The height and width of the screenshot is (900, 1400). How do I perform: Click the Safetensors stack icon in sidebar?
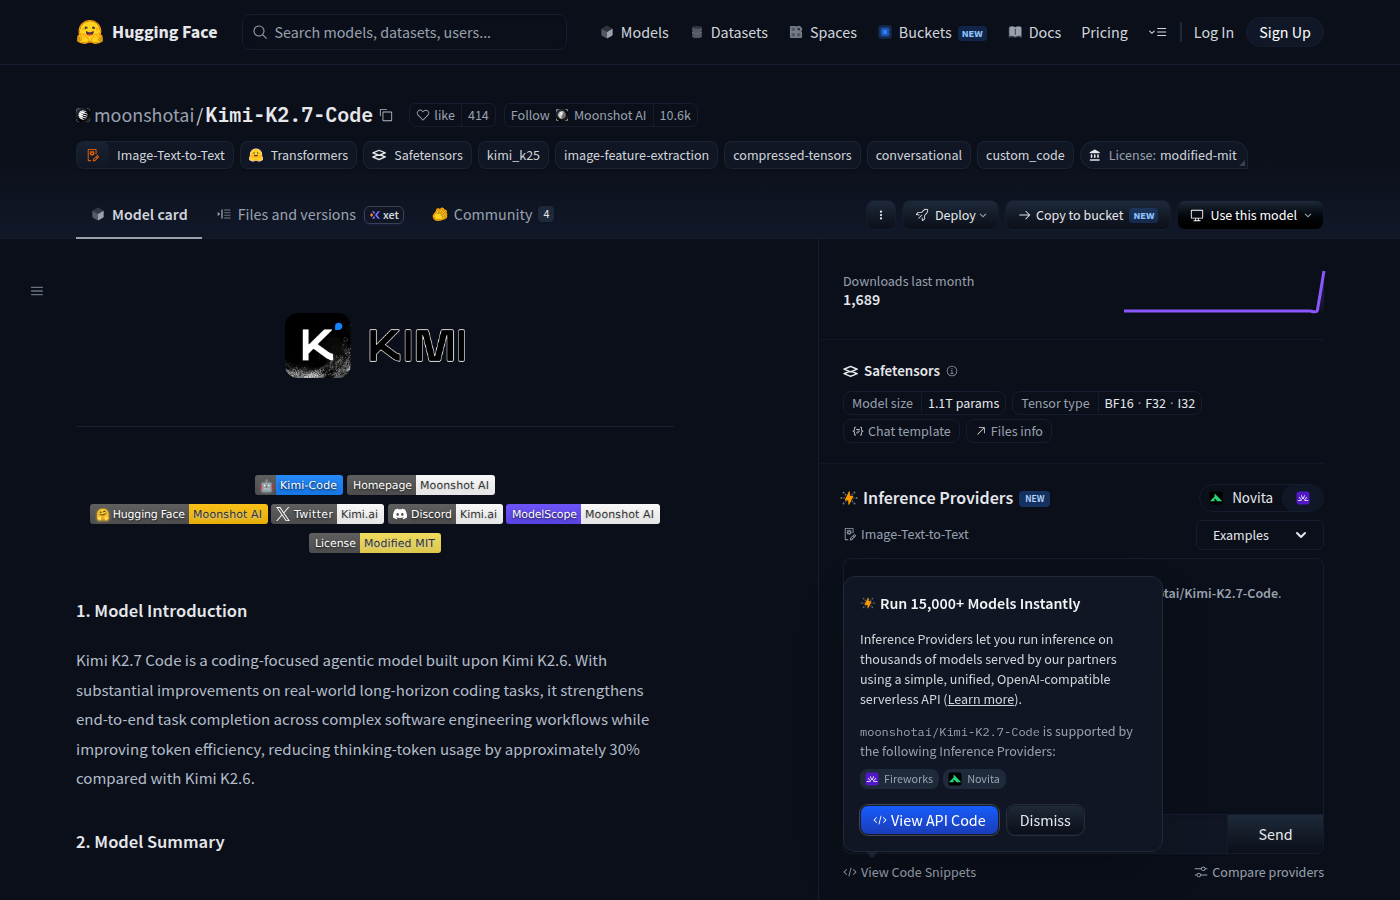click(x=851, y=371)
